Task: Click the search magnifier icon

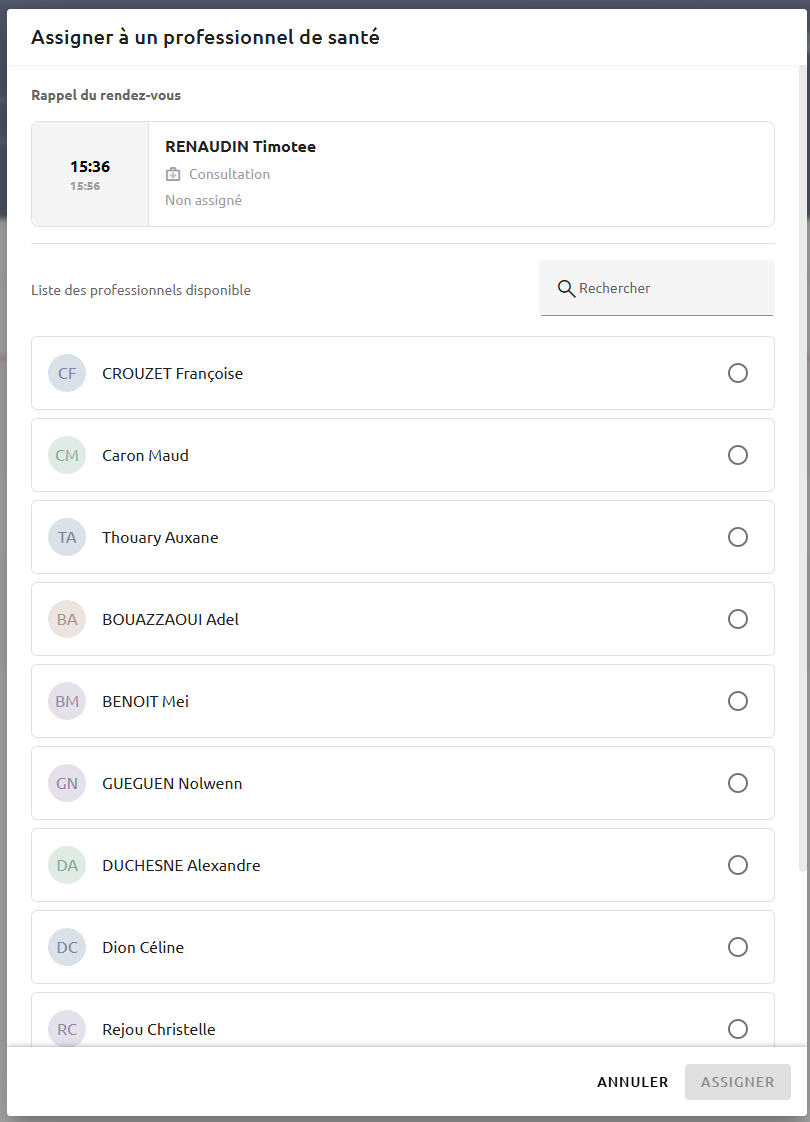Action: point(566,288)
